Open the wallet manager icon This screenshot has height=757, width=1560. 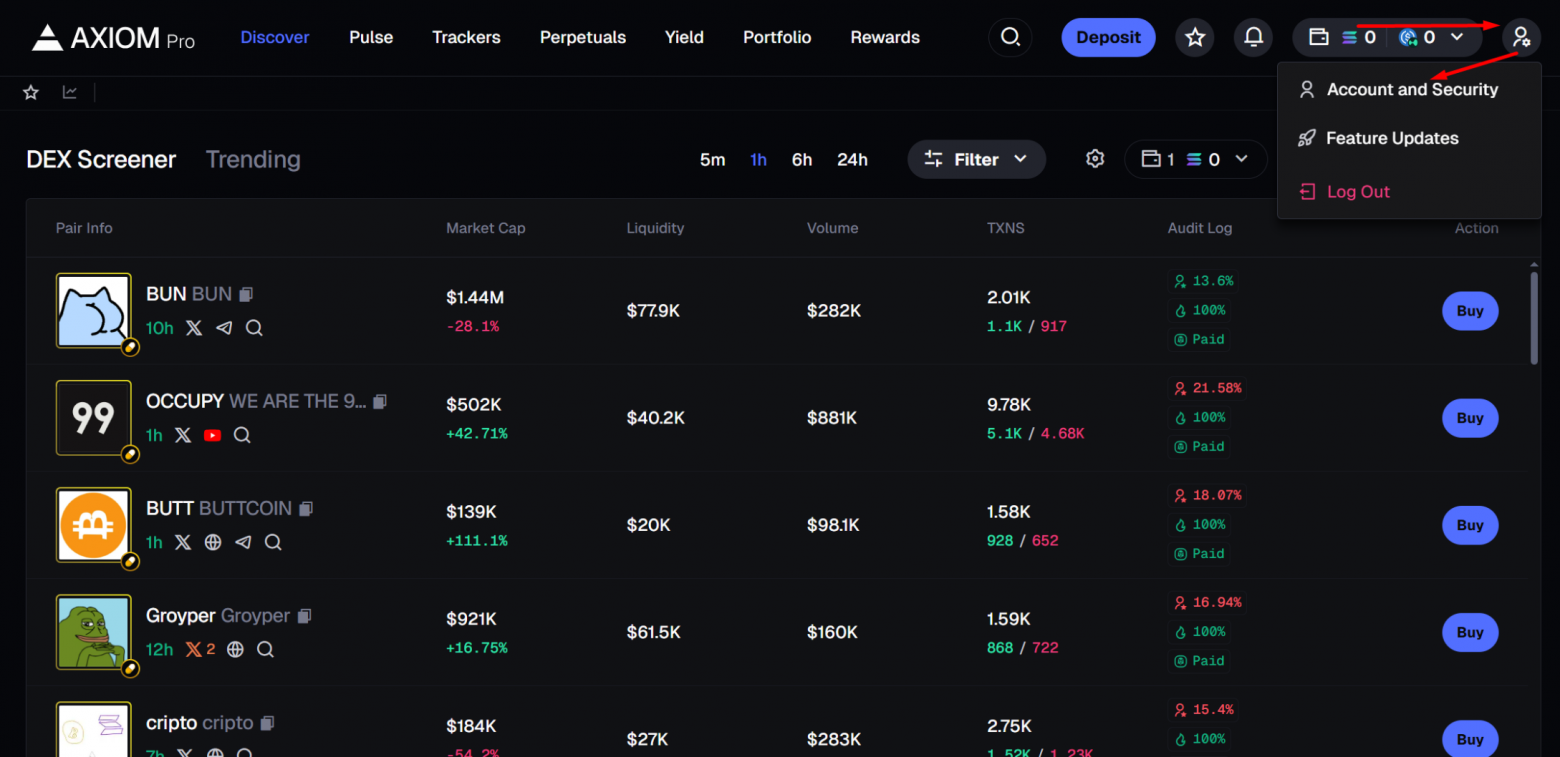[x=1316, y=37]
